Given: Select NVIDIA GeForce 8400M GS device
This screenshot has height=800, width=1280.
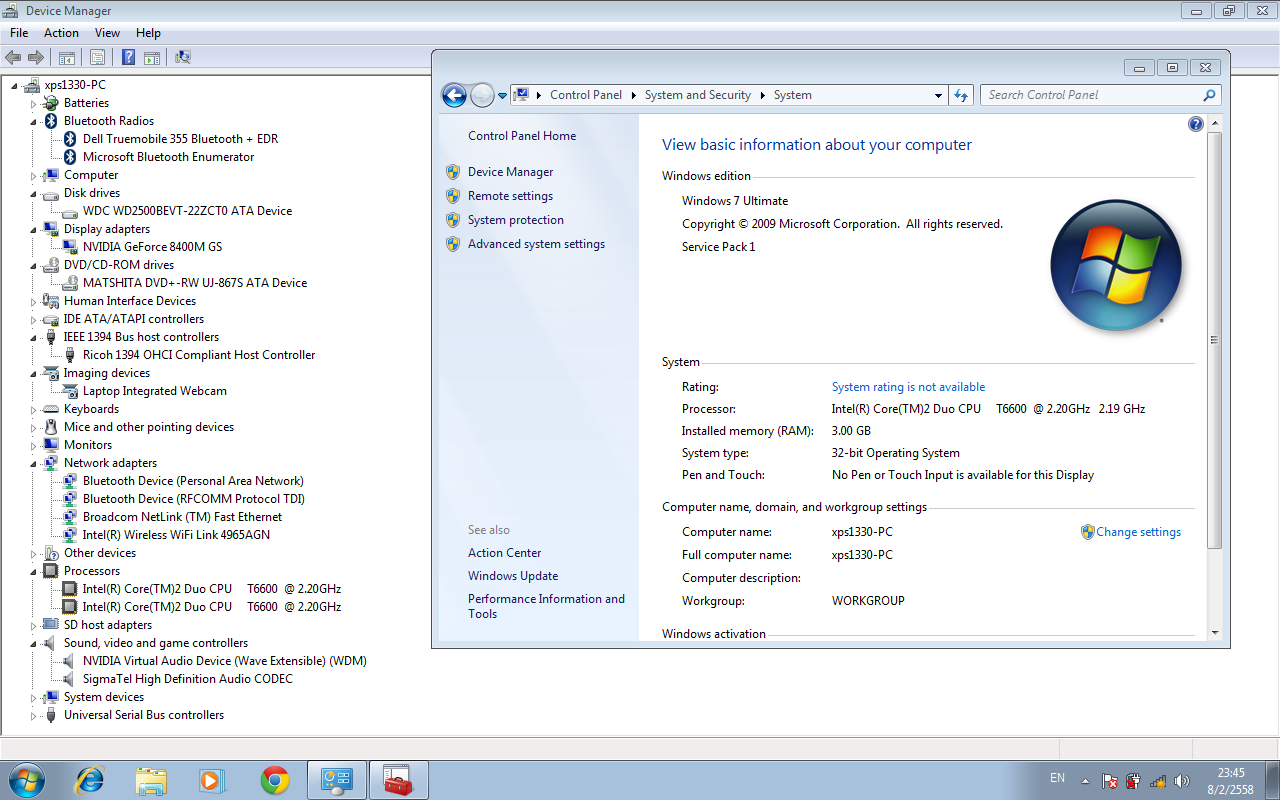Looking at the screenshot, I should (x=152, y=247).
